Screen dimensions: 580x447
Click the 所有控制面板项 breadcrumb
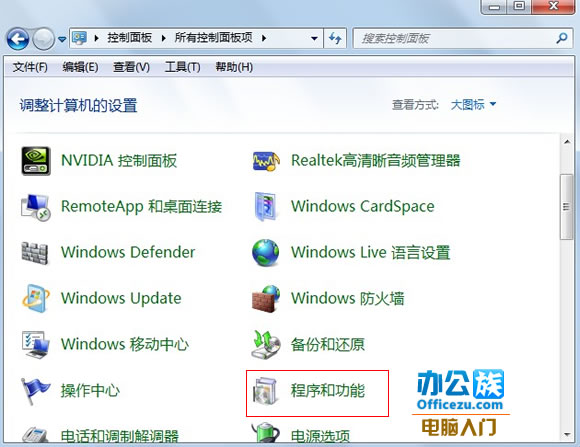click(x=213, y=38)
